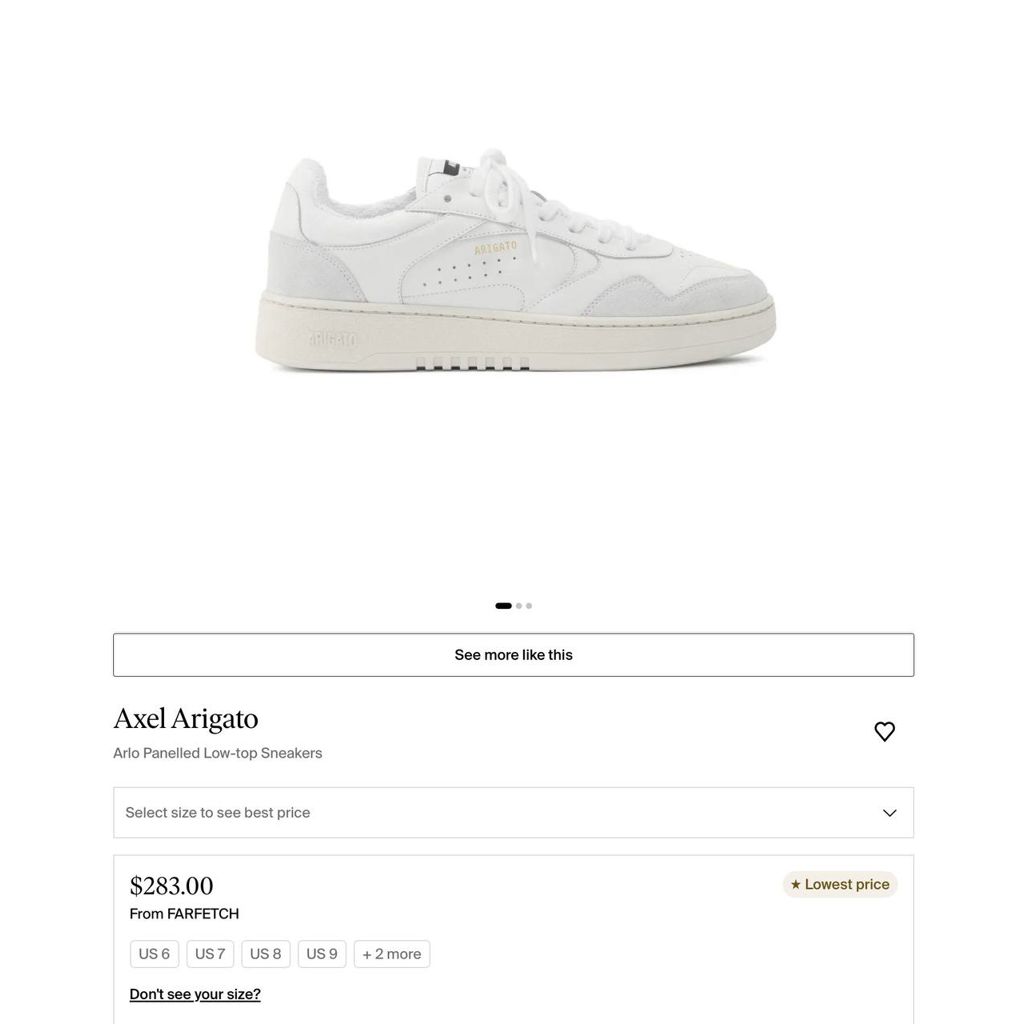Open the 'Select size to see best price' dropdown
Image resolution: width=1024 pixels, height=1024 pixels.
513,812
